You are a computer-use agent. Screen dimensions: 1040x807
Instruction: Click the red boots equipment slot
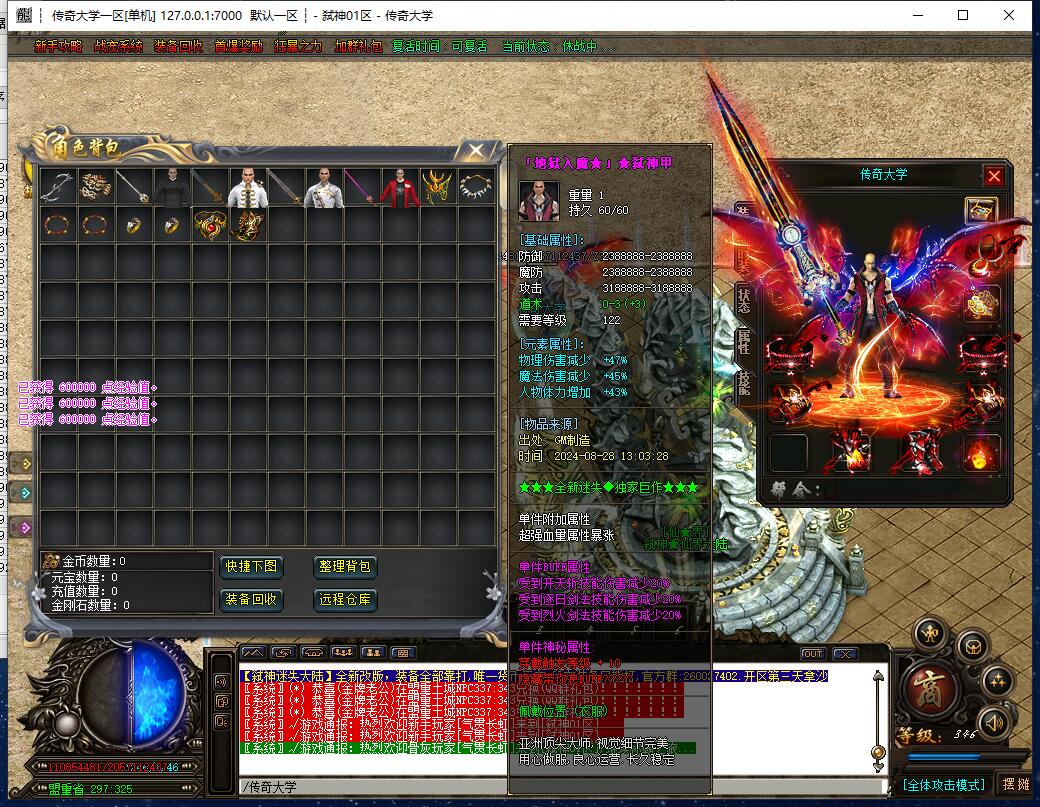pyautogui.click(x=920, y=452)
